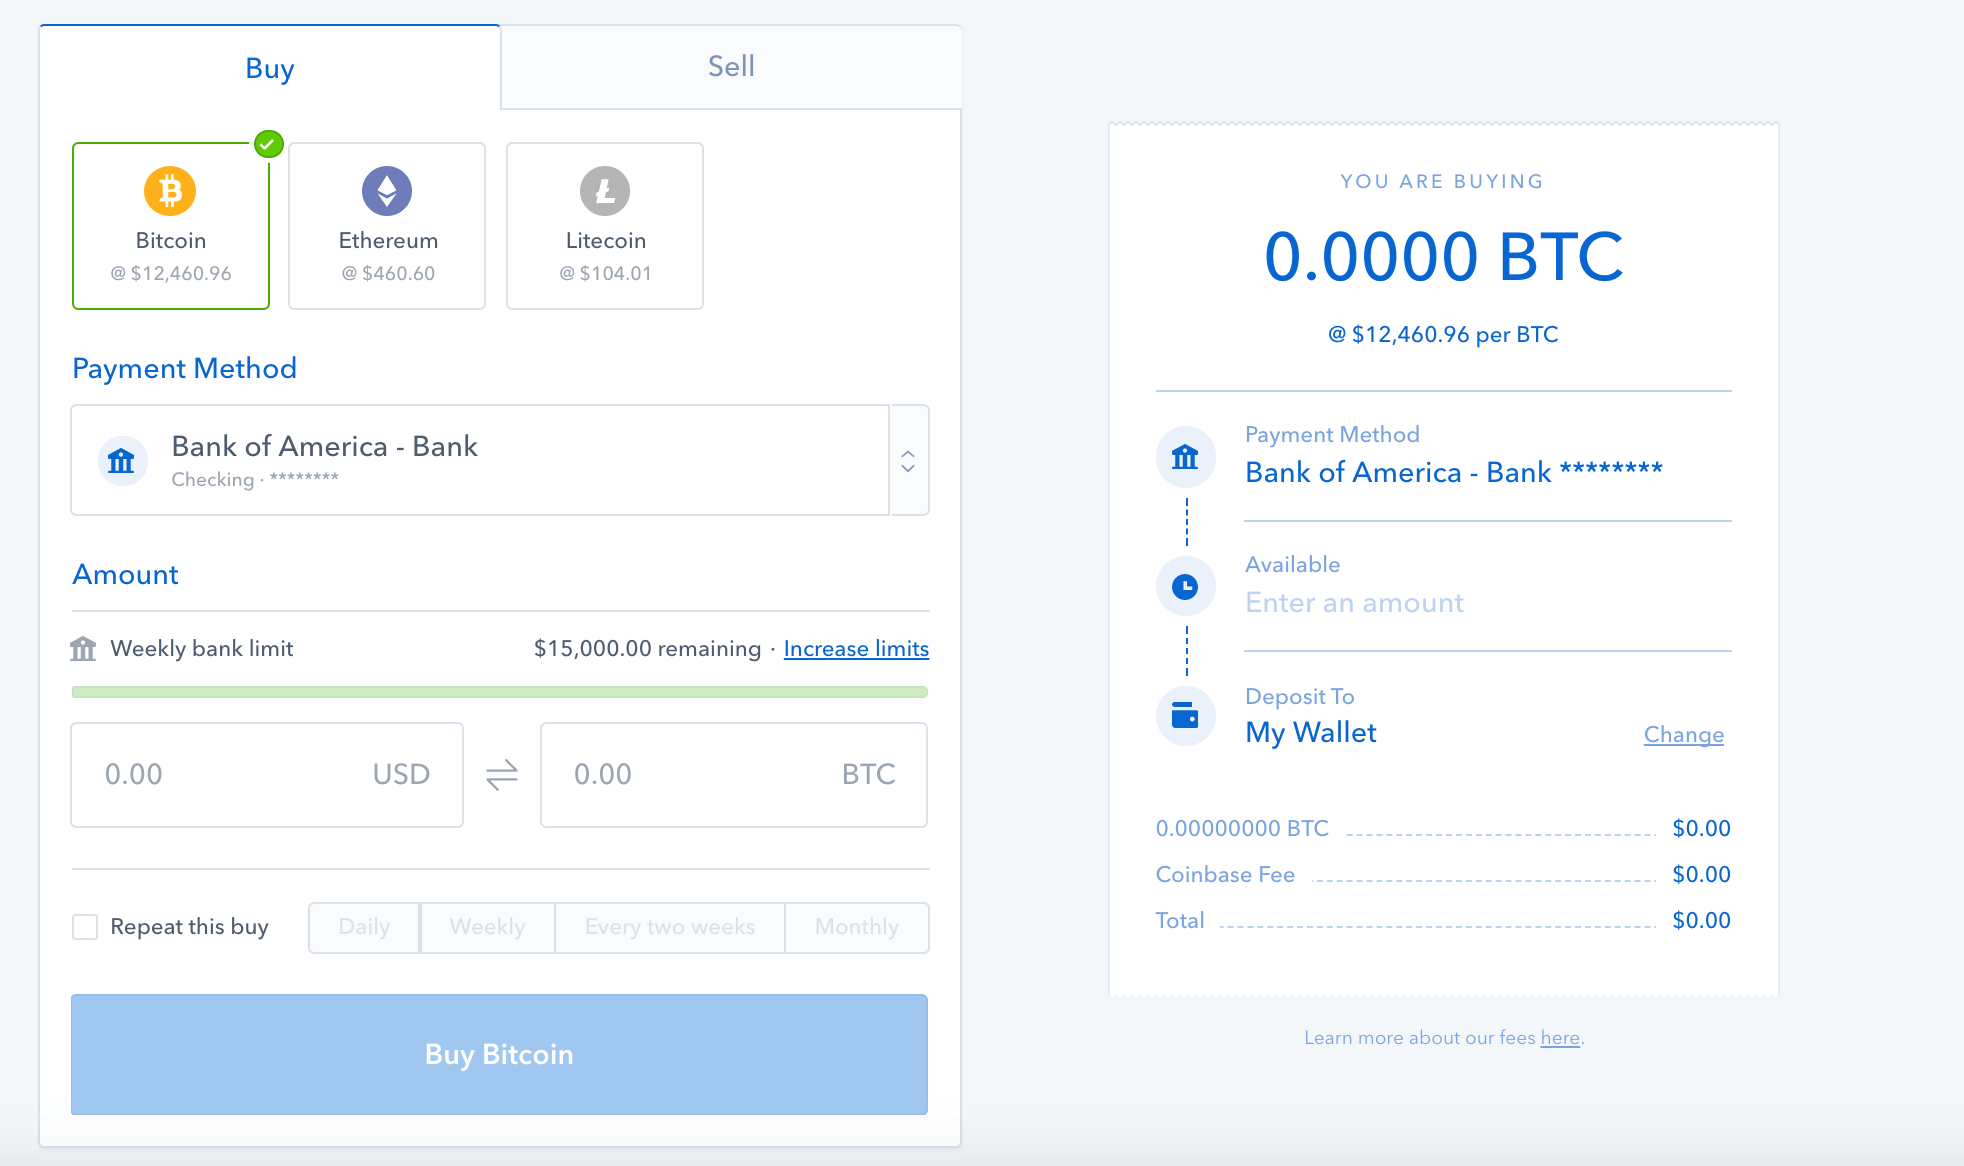The image size is (1964, 1166).
Task: Click the payment method bank icon in summary
Action: (x=1185, y=458)
